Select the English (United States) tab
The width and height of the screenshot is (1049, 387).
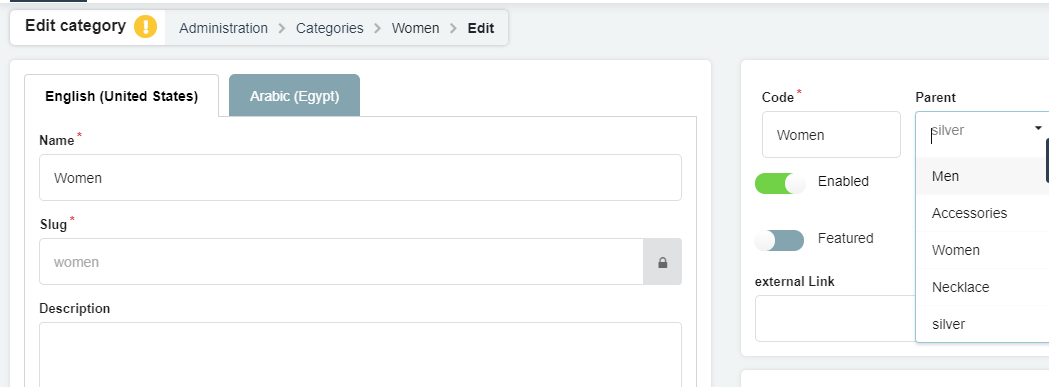coord(122,96)
